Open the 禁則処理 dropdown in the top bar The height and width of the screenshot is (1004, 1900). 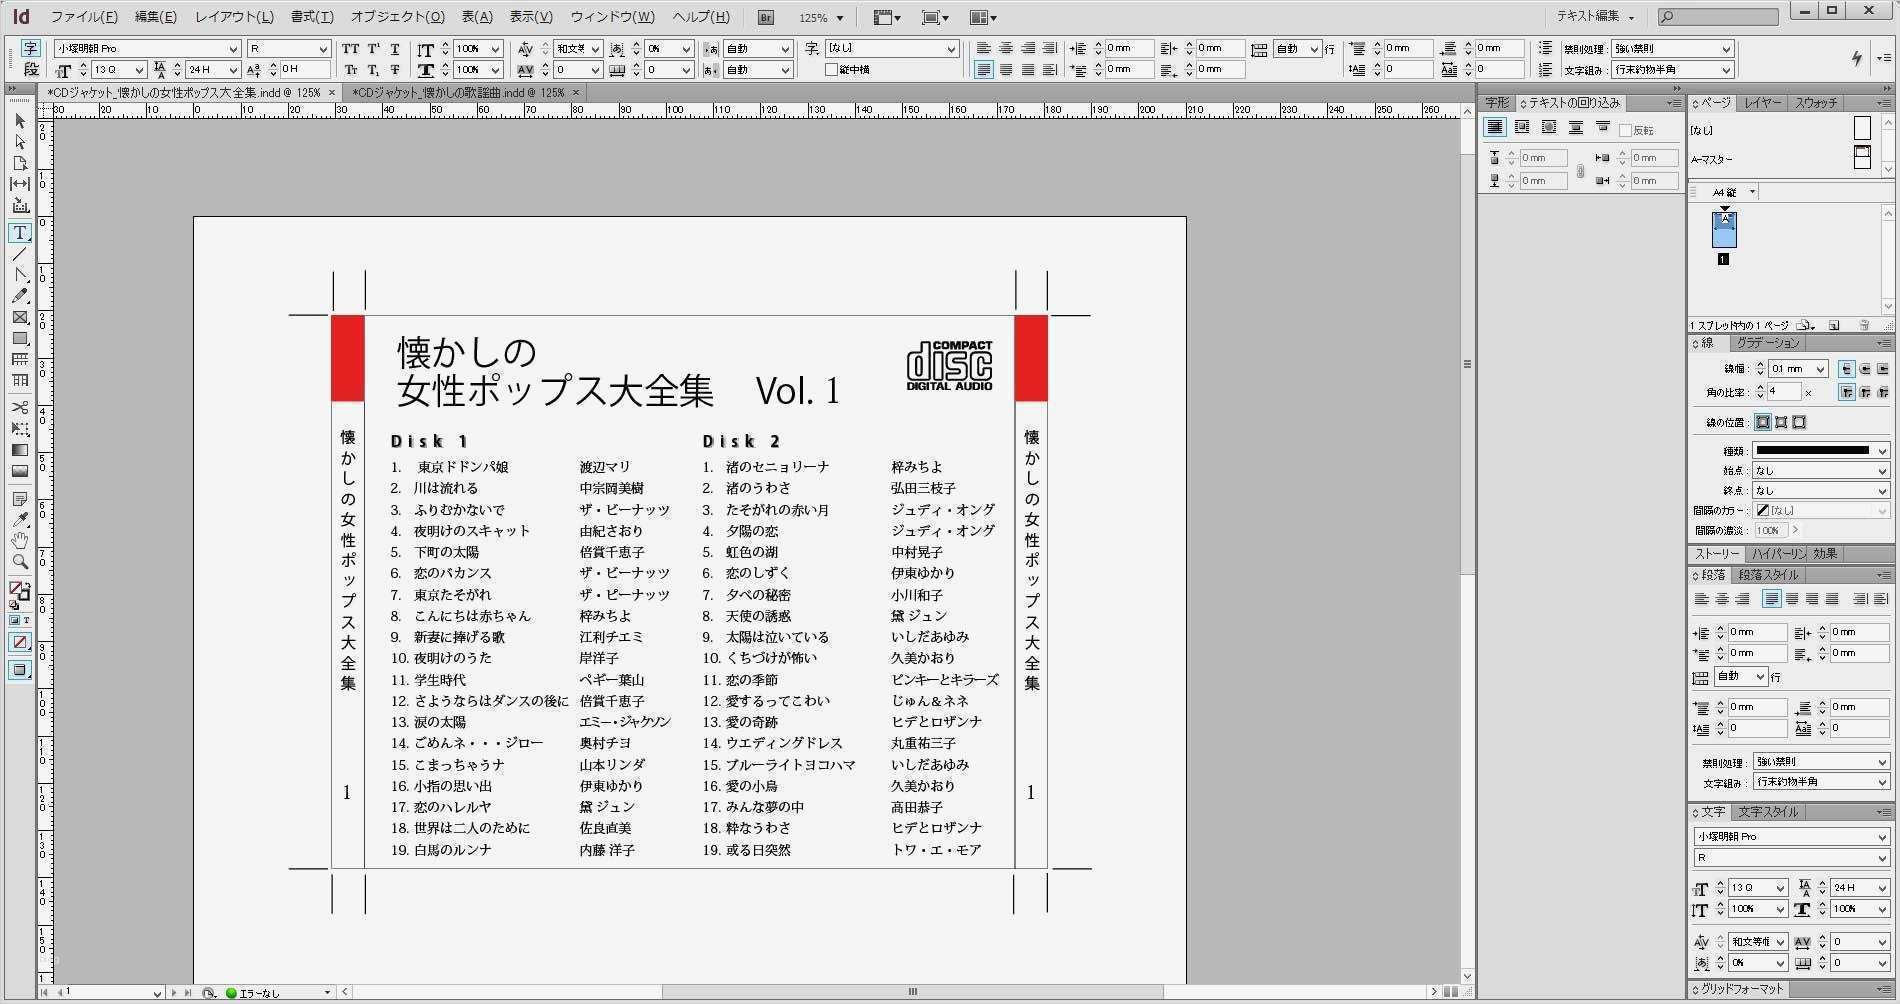[1725, 49]
